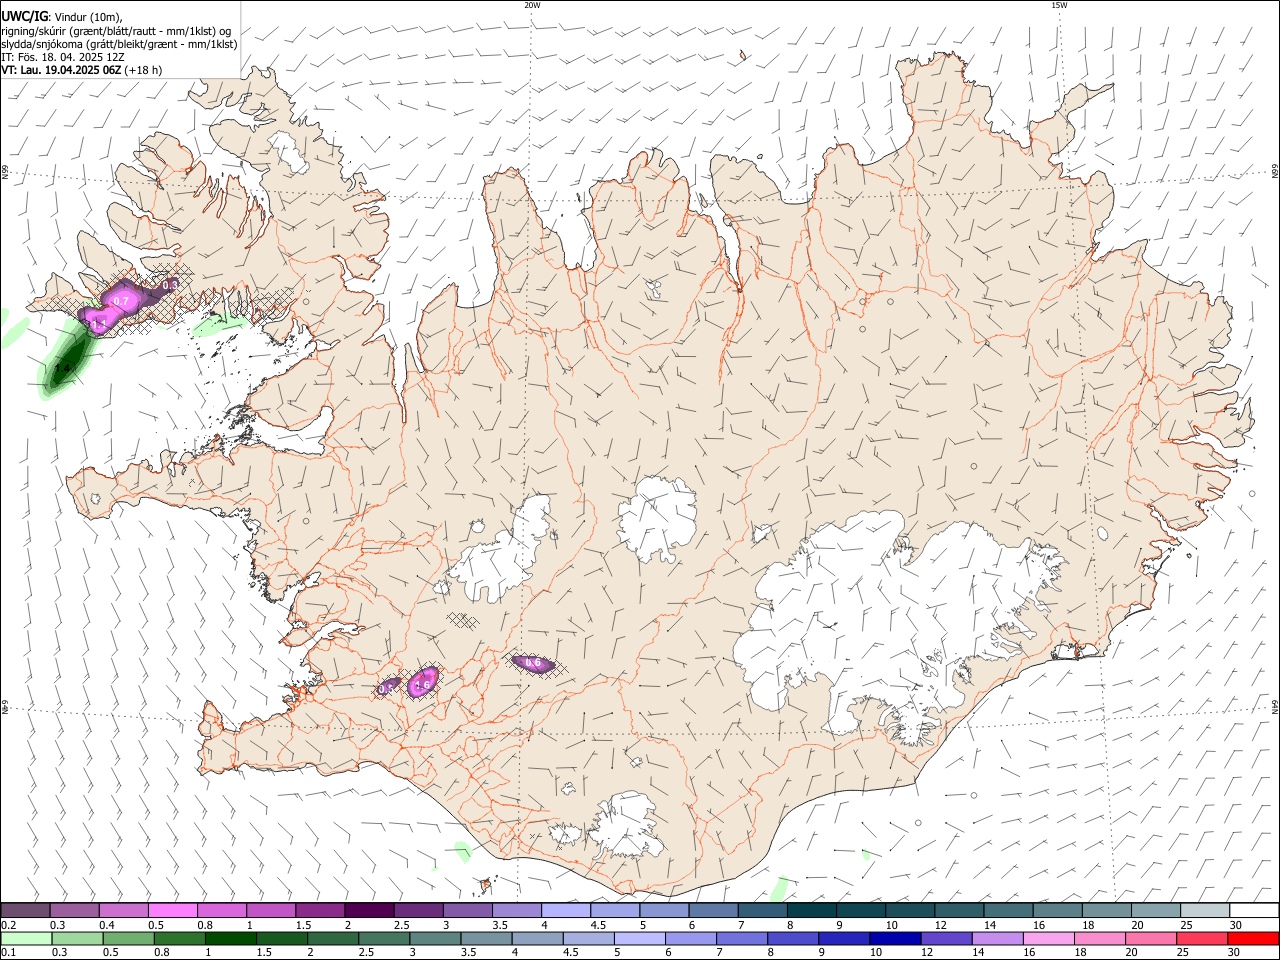Pick the first 0.2 mauve swatch, upper legend row

click(25, 911)
